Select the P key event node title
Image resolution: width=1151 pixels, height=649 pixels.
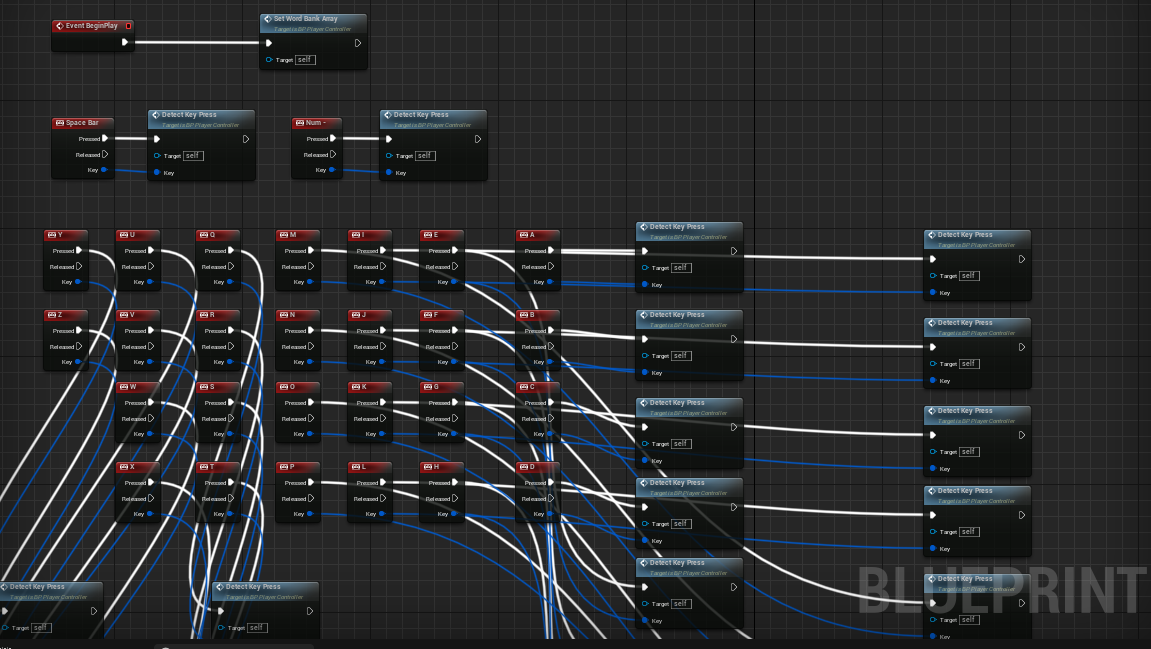[292, 467]
